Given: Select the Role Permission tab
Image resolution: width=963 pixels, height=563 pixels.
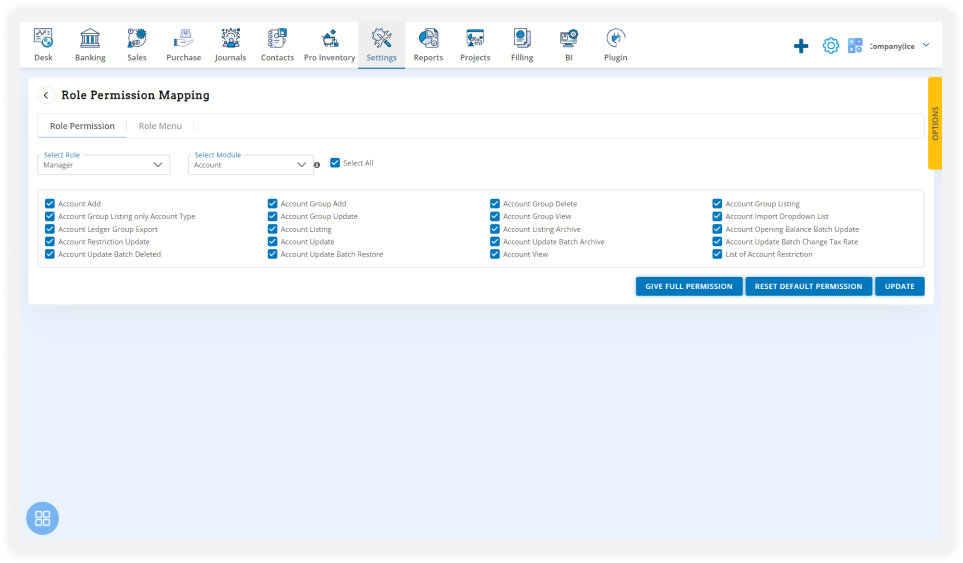Looking at the screenshot, I should [x=82, y=126].
